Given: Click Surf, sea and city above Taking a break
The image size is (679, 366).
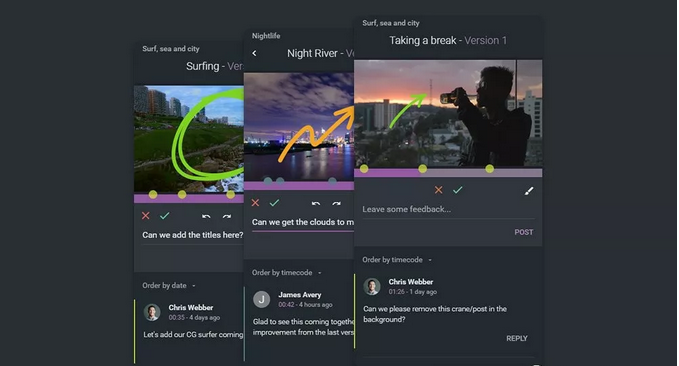Looking at the screenshot, I should tap(391, 23).
